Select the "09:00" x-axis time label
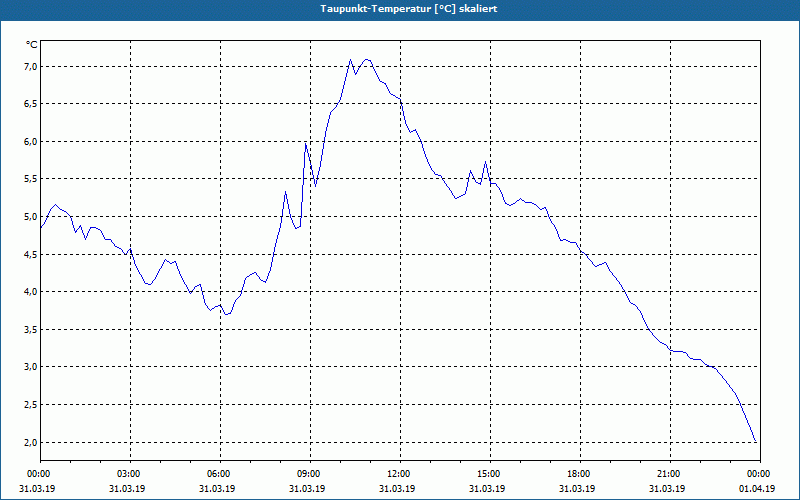The height and width of the screenshot is (500, 800). tap(310, 474)
